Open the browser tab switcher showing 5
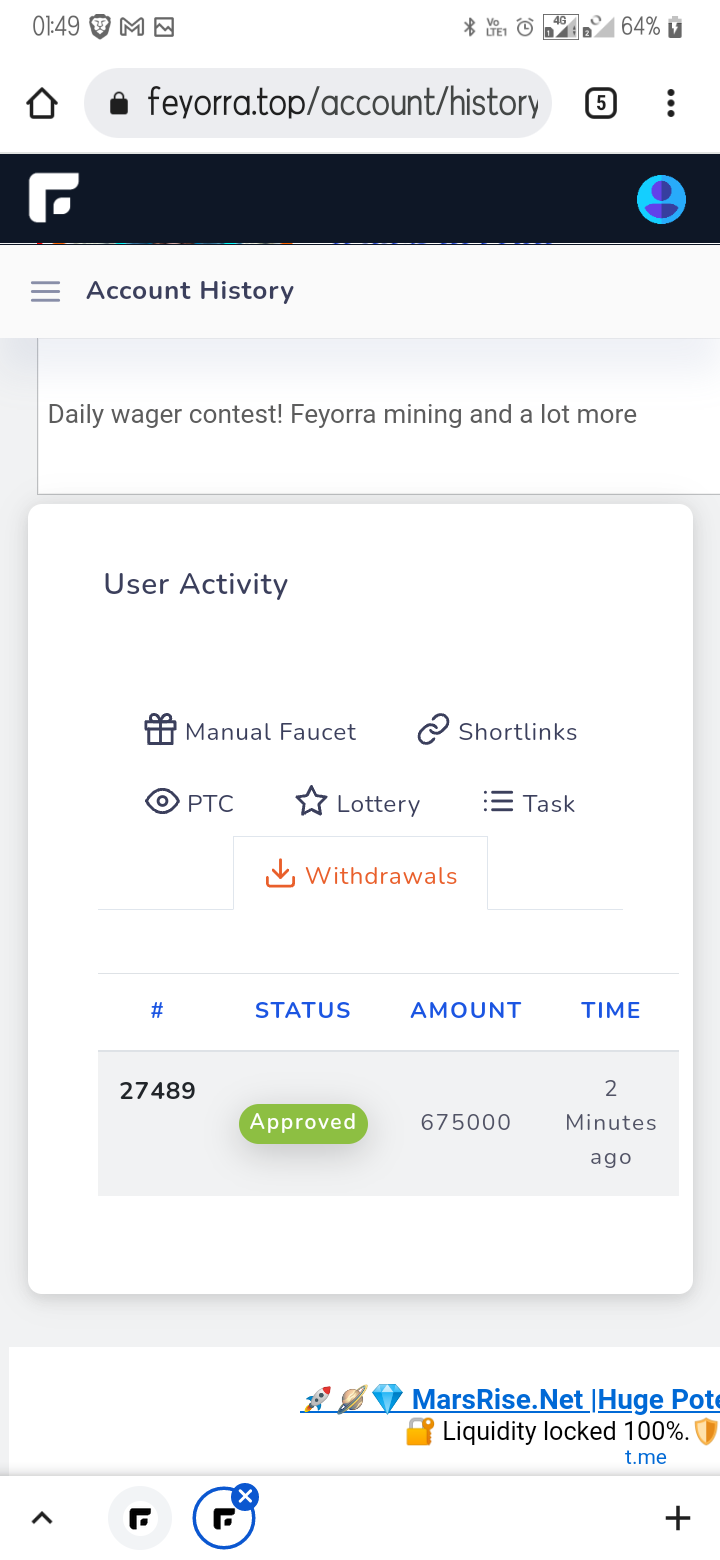 (600, 103)
